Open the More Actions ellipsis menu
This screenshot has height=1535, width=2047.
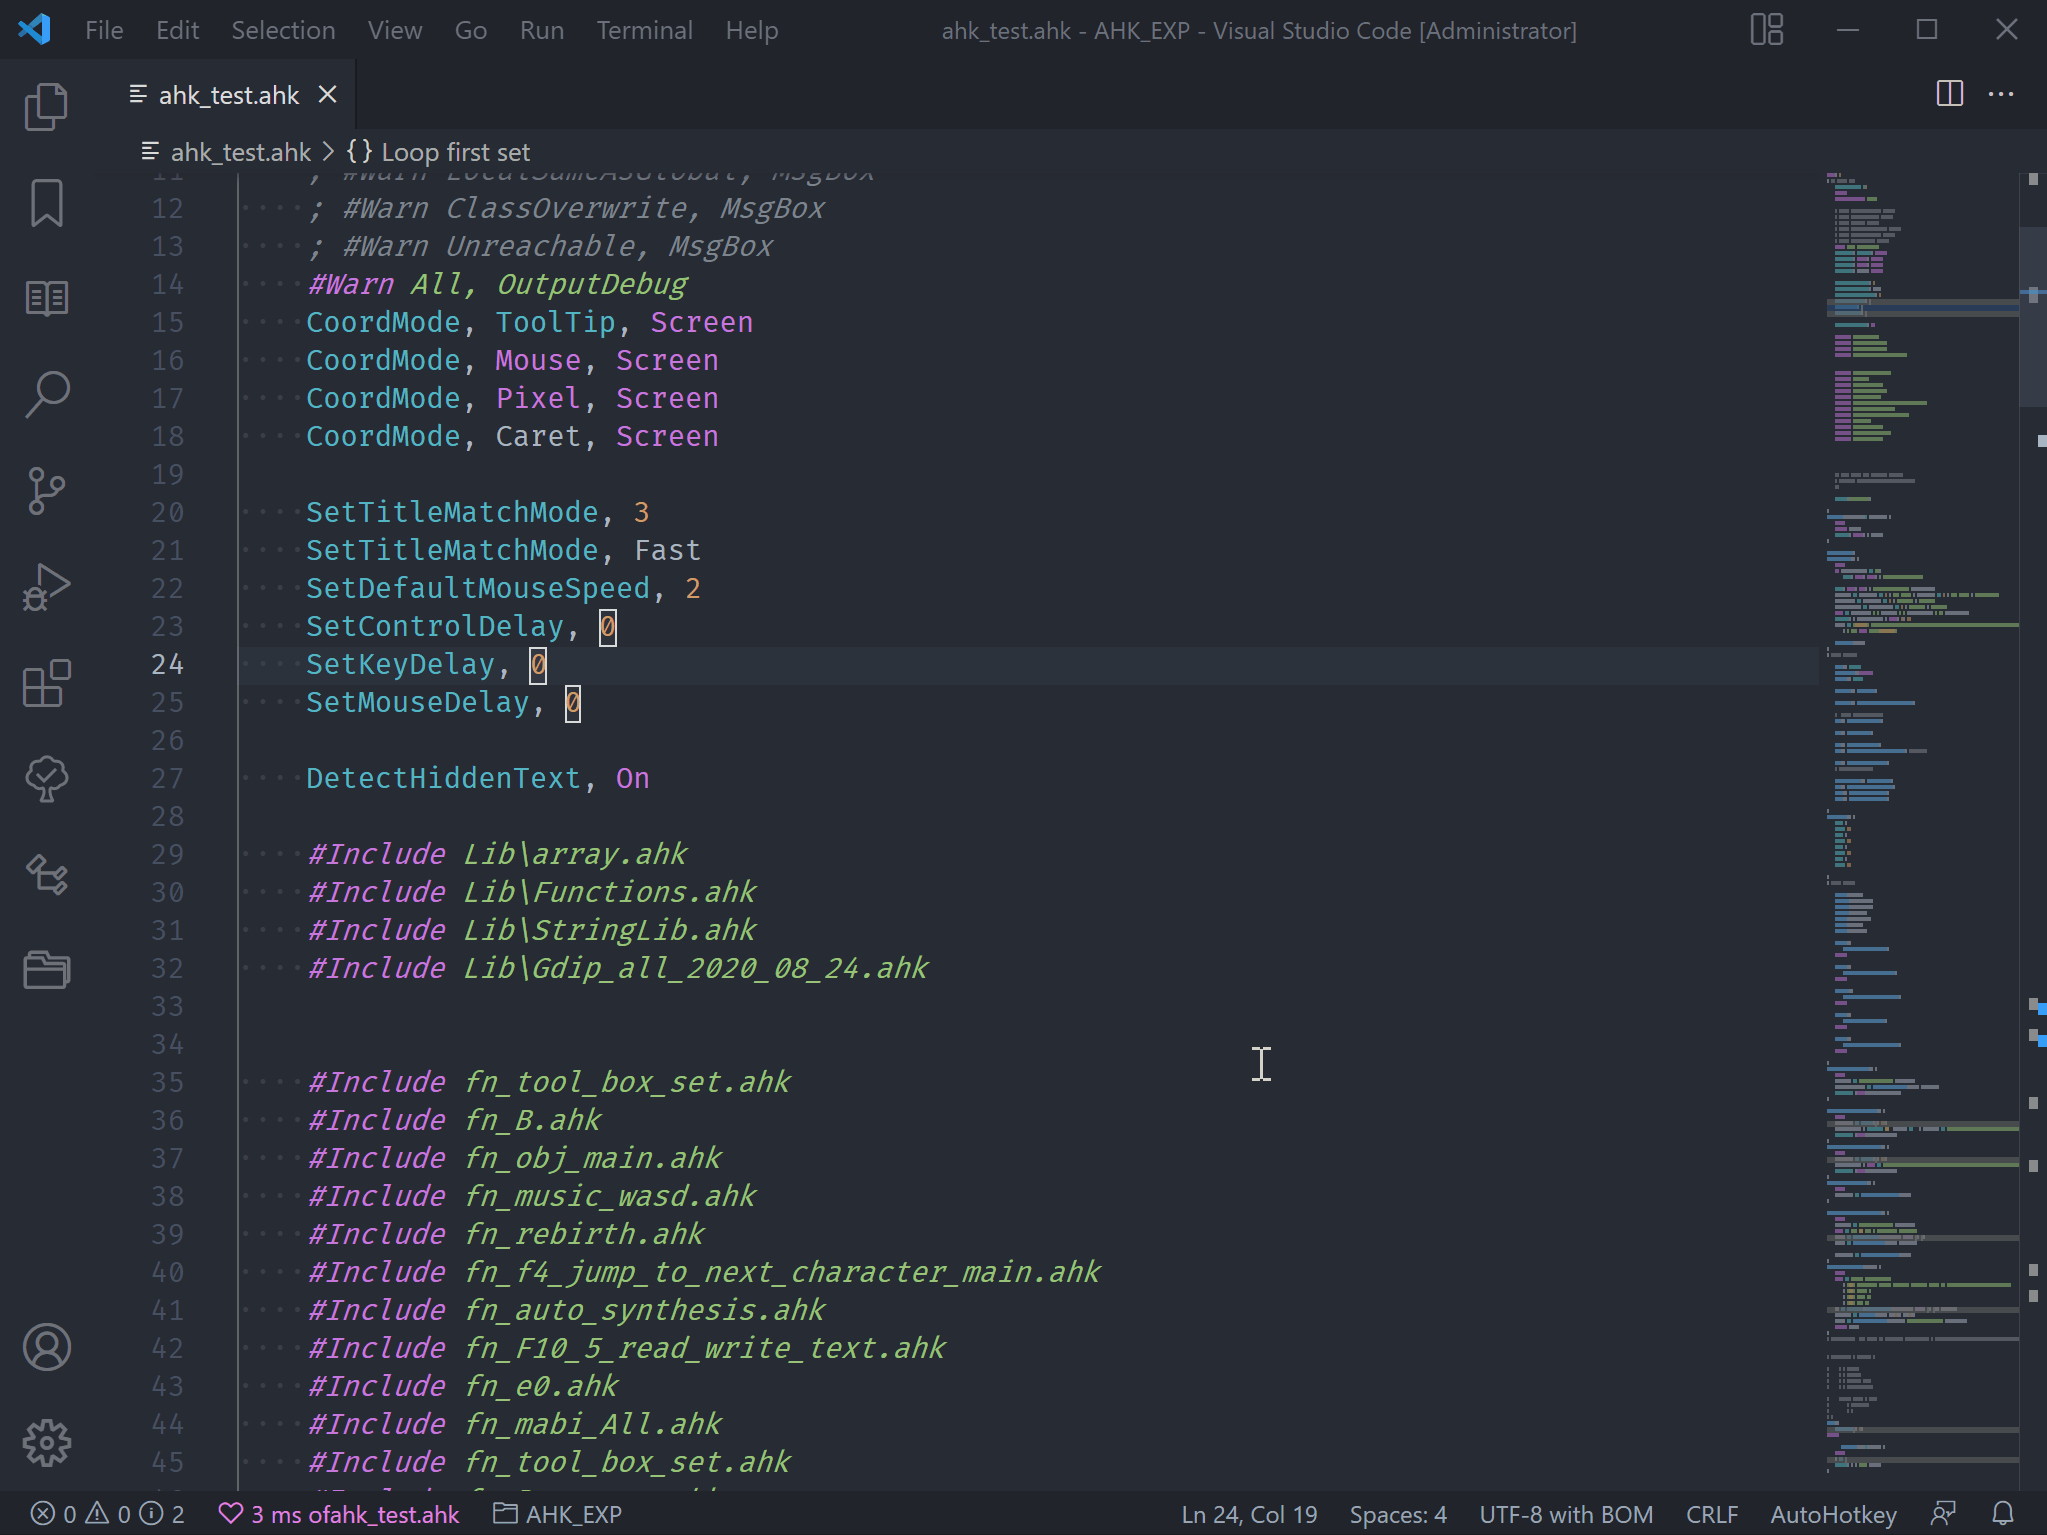(x=2001, y=94)
